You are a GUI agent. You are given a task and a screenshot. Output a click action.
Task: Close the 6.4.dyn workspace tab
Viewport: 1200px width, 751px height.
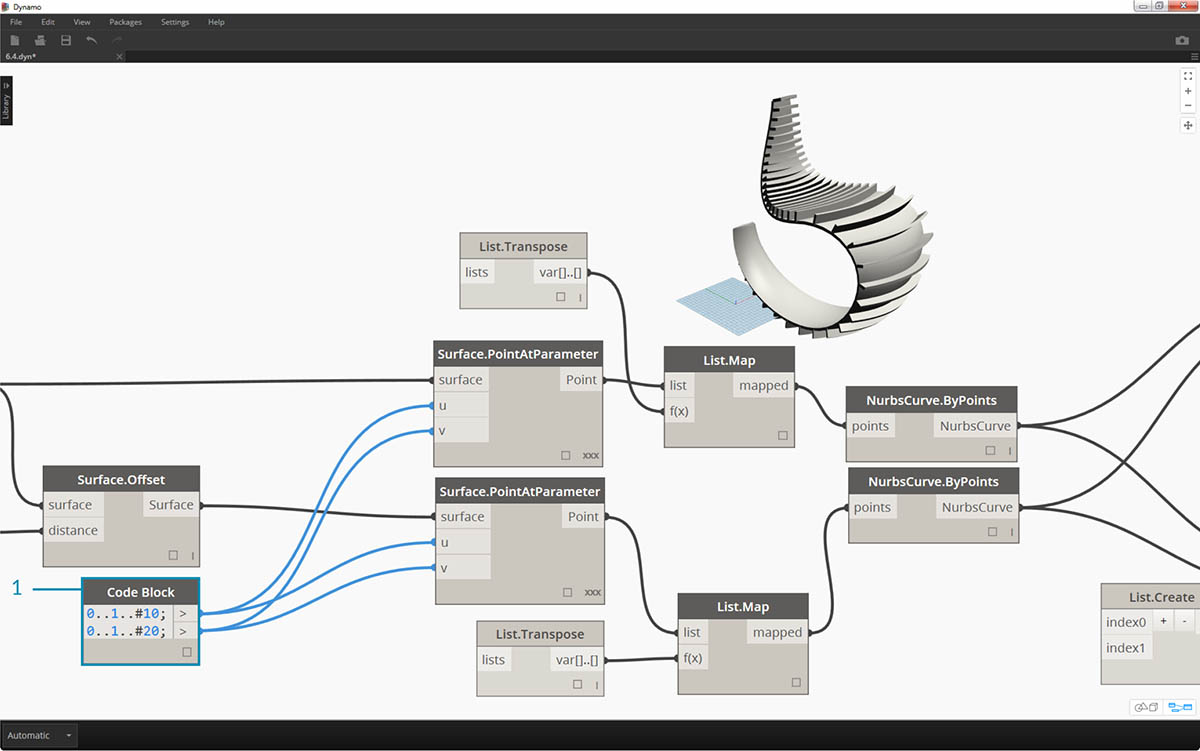coord(119,57)
